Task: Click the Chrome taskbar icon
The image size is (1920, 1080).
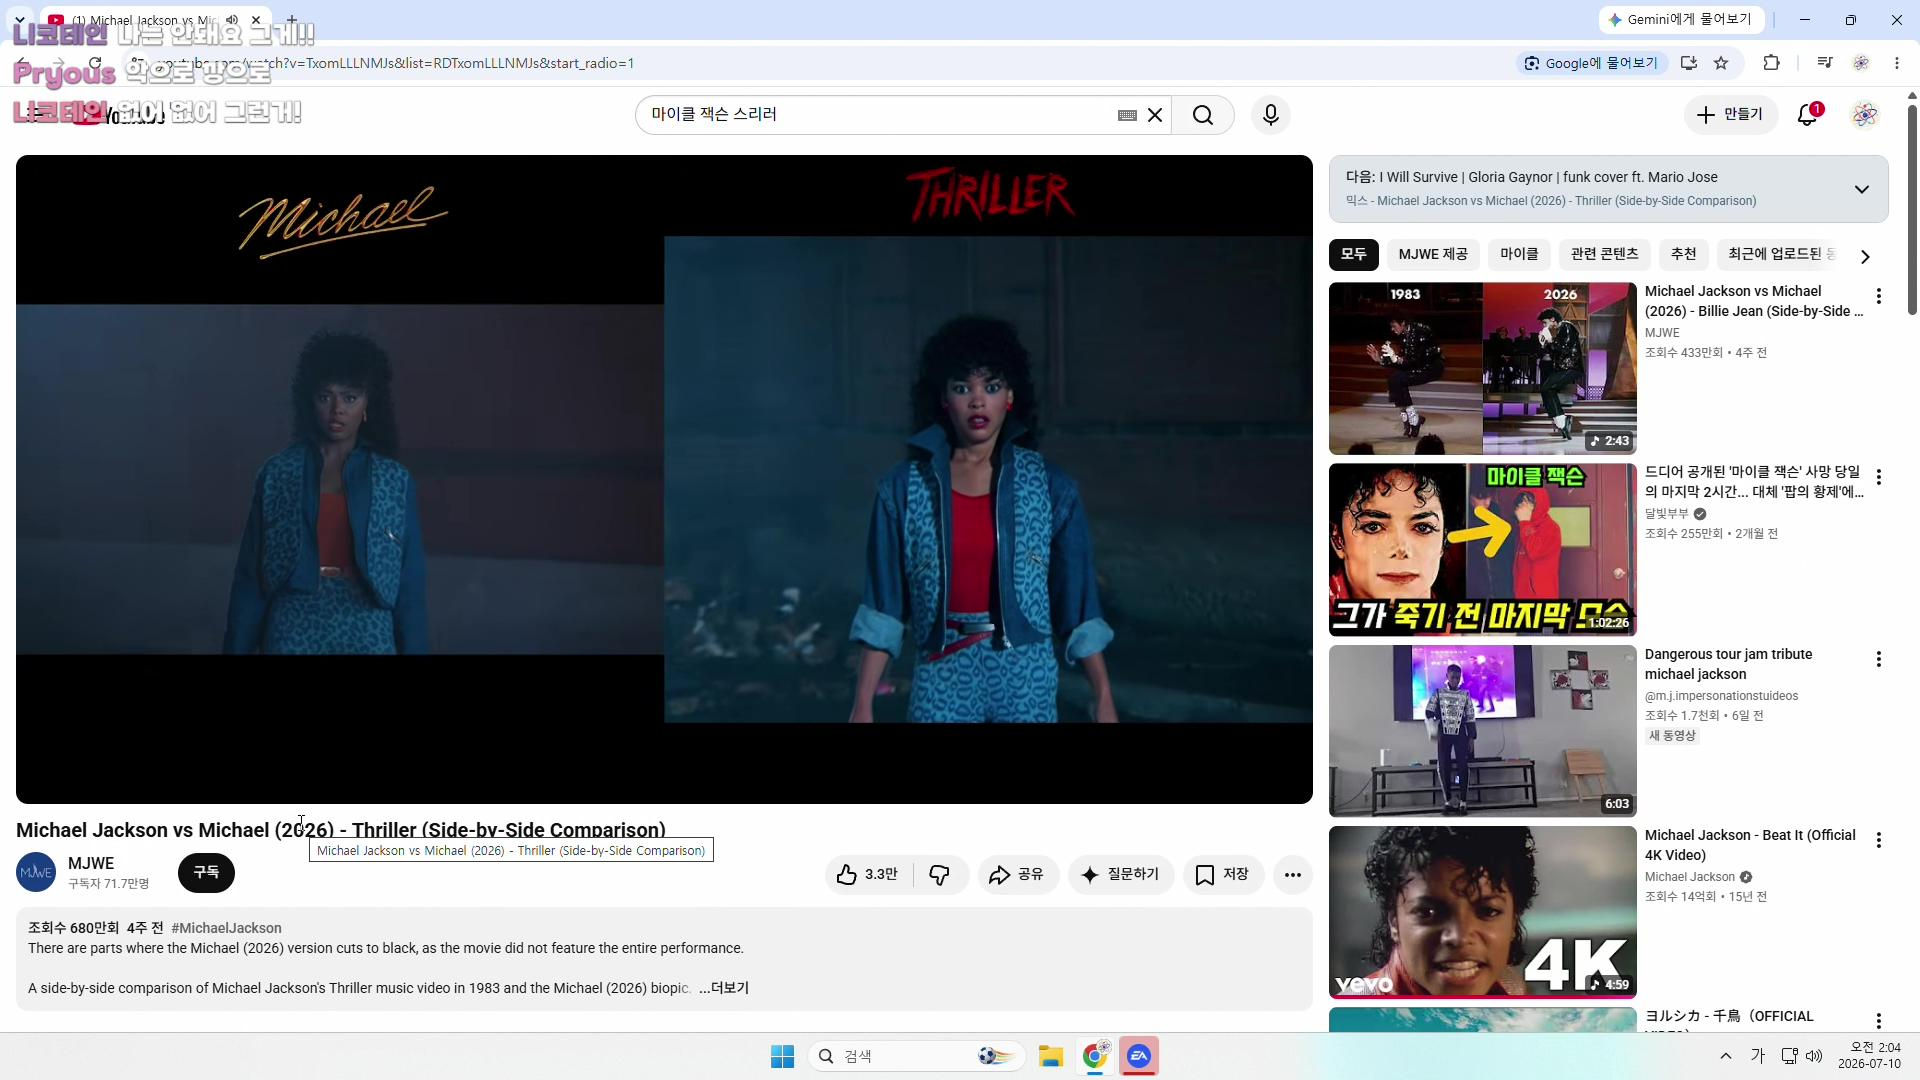Action: (1095, 1056)
